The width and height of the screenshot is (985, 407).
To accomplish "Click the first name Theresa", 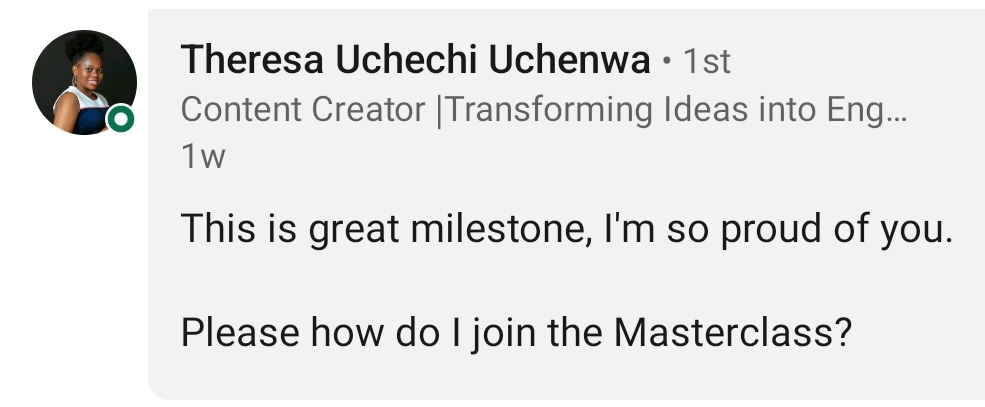I will 253,60.
